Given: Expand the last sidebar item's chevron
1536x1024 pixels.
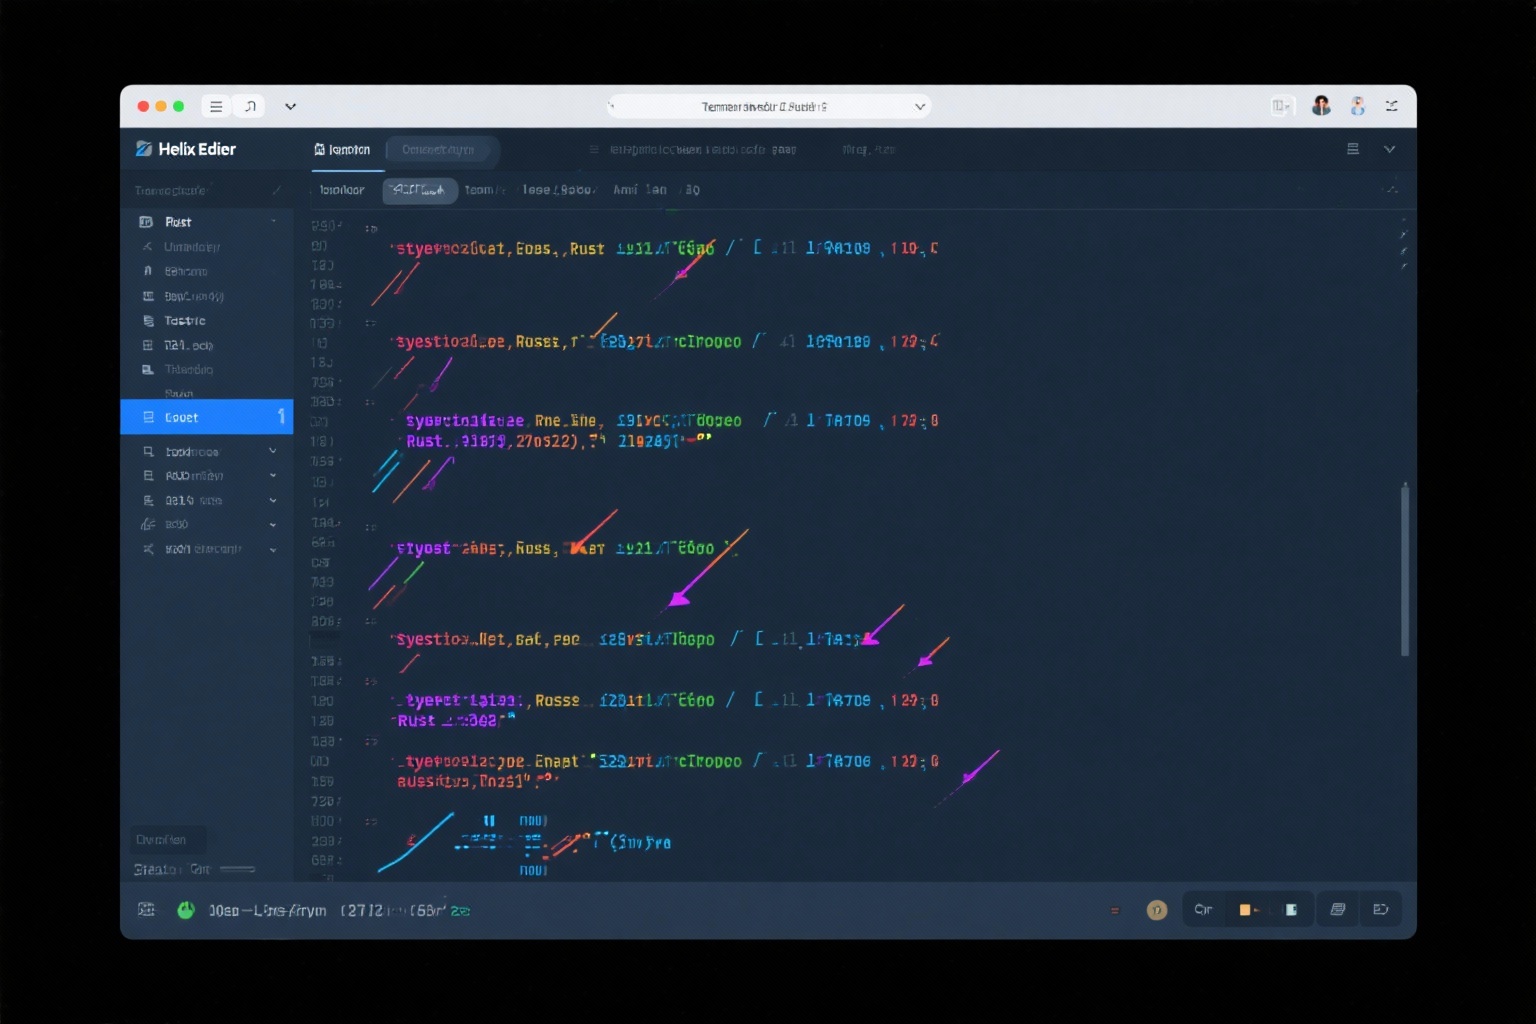Looking at the screenshot, I should click(x=273, y=549).
